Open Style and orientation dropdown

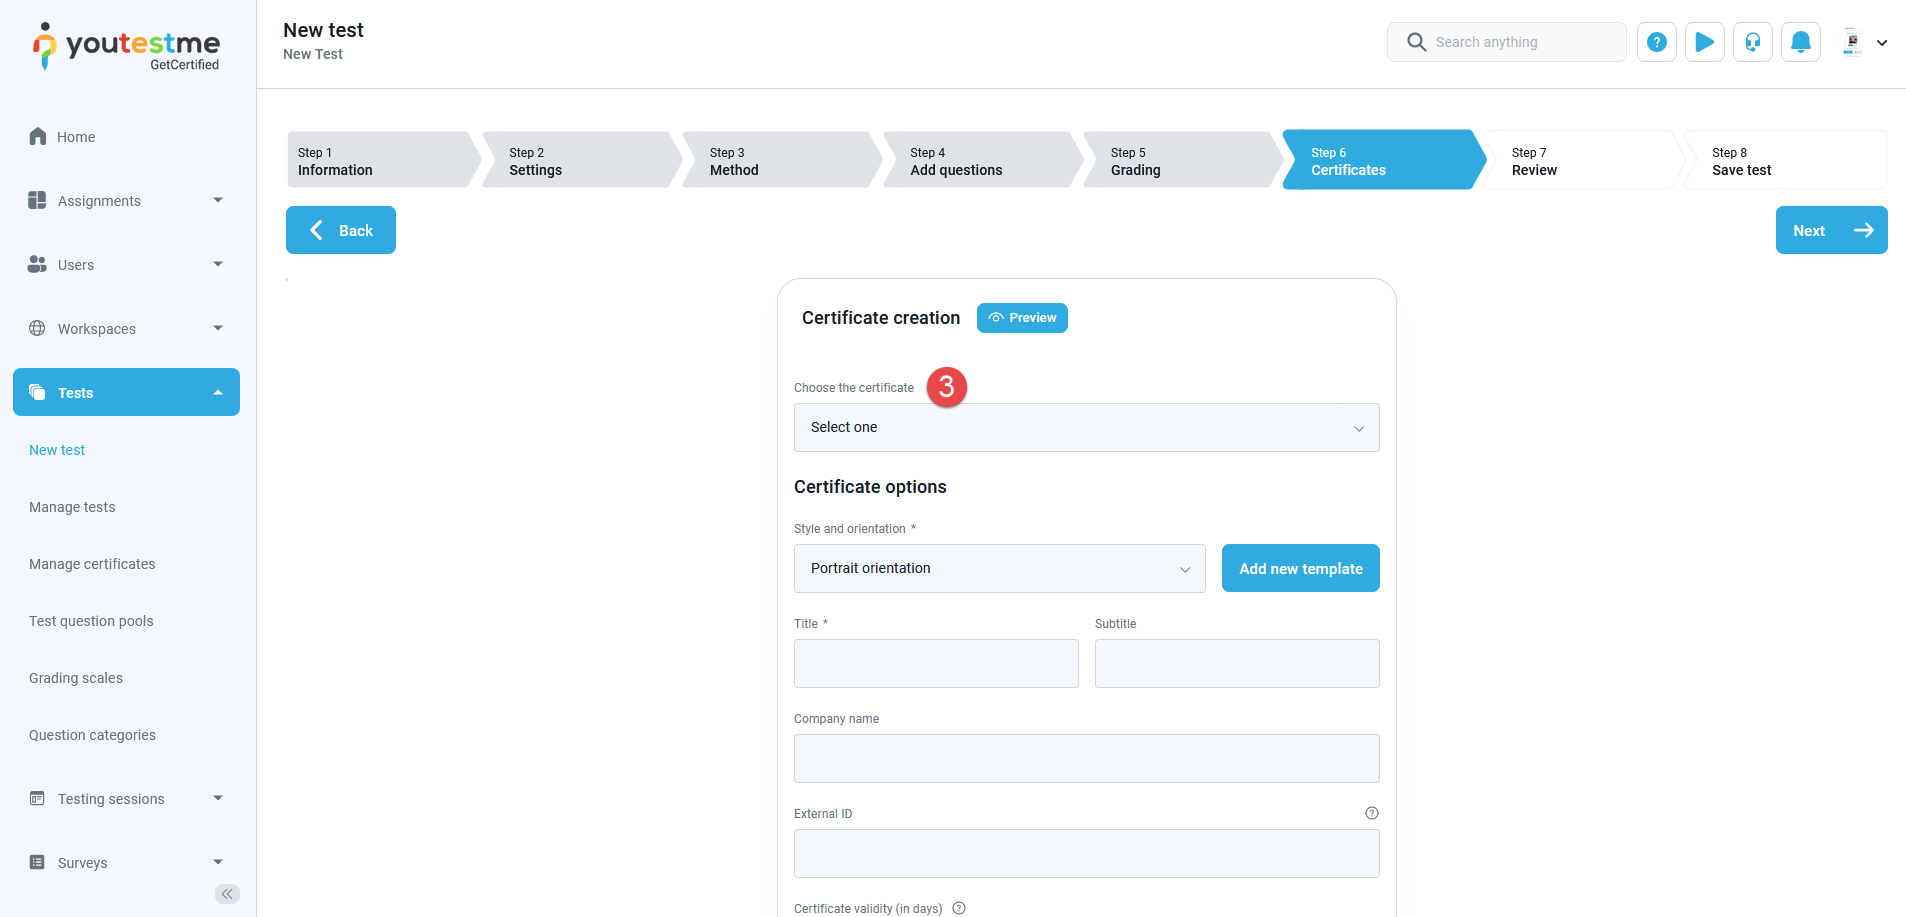(999, 569)
